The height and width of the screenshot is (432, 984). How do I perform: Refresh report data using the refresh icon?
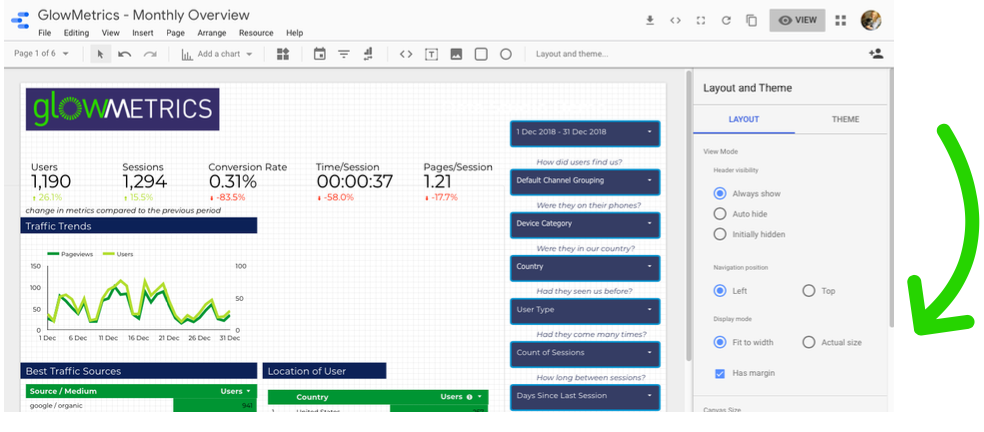tap(725, 20)
